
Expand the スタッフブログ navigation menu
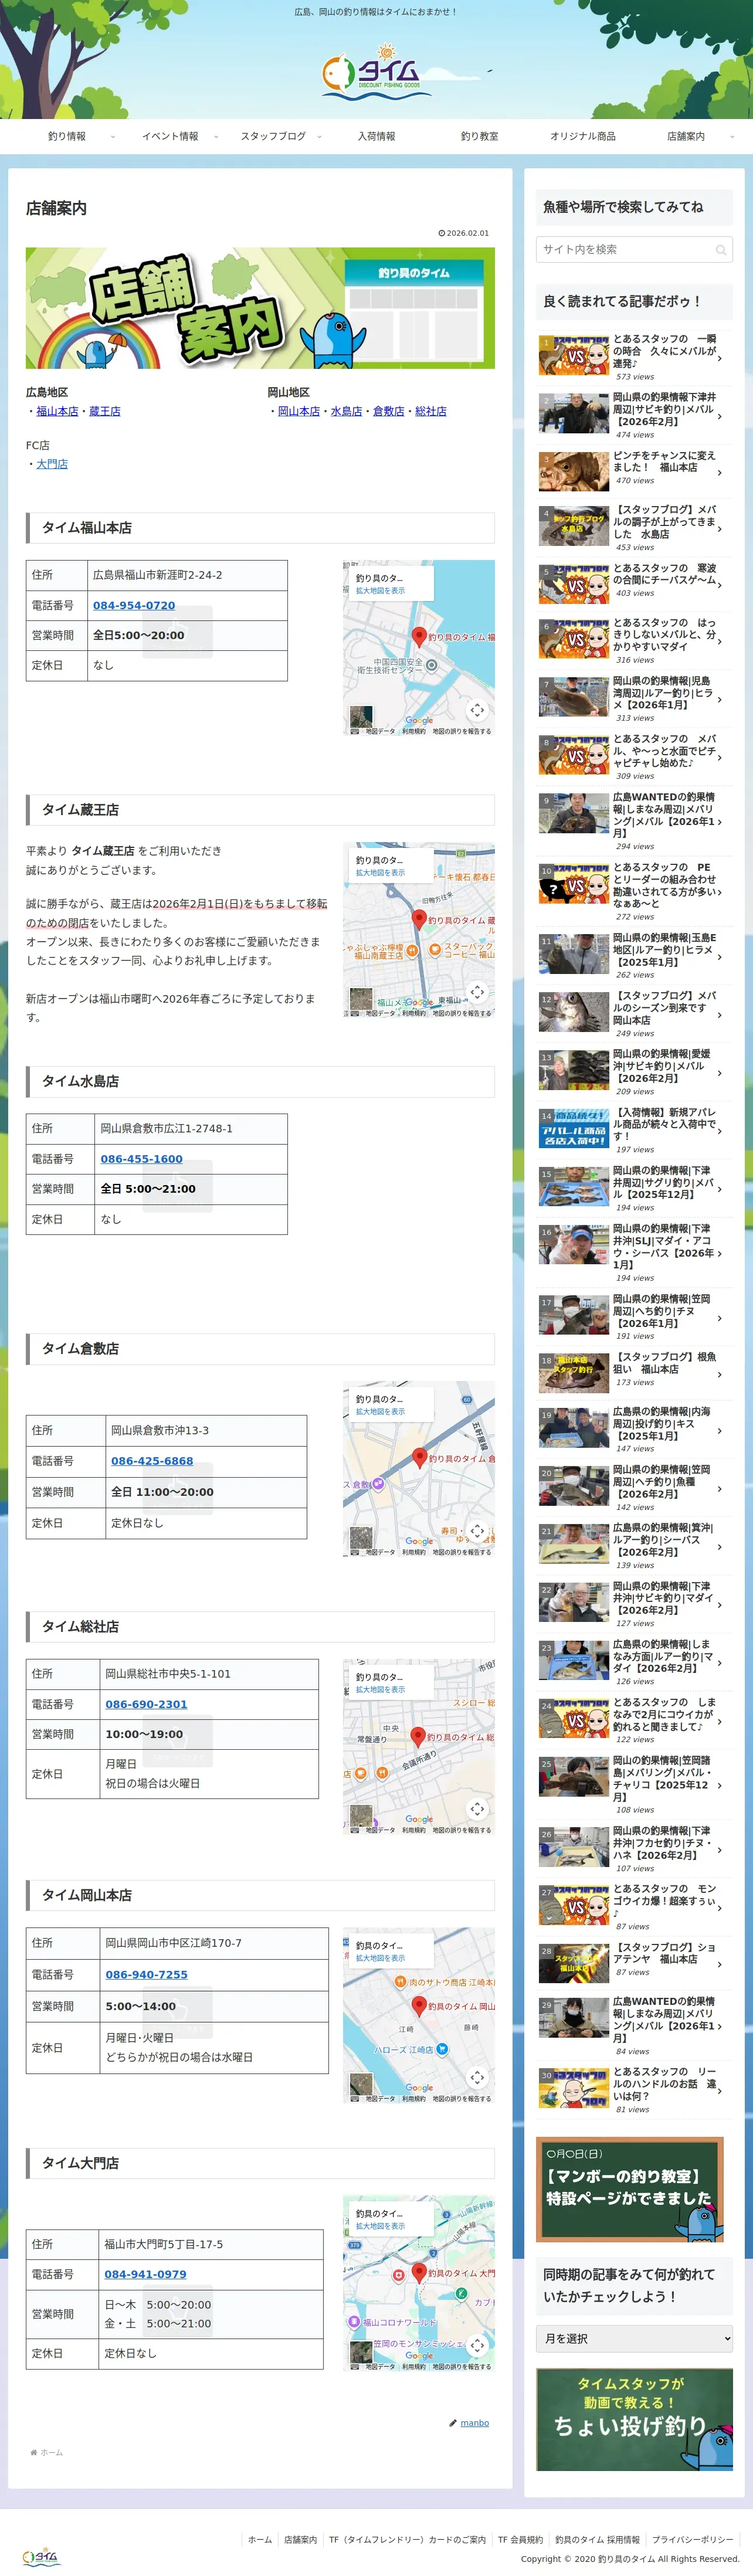click(319, 137)
